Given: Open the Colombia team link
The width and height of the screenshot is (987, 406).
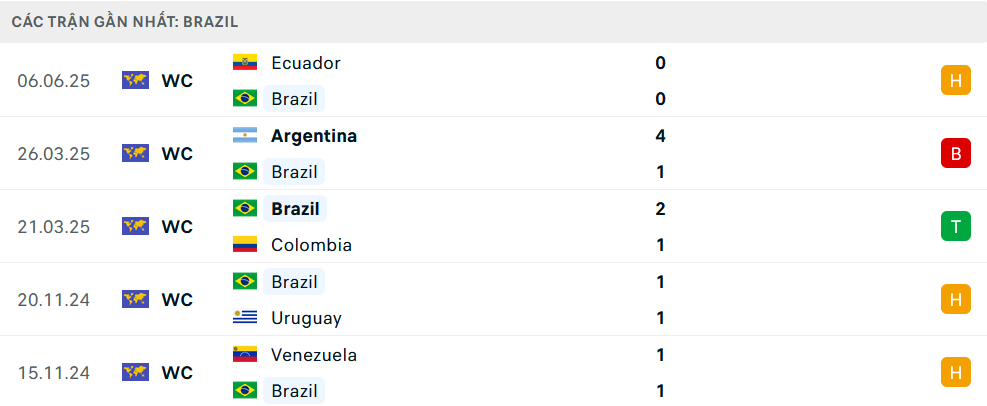Looking at the screenshot, I should (x=311, y=245).
